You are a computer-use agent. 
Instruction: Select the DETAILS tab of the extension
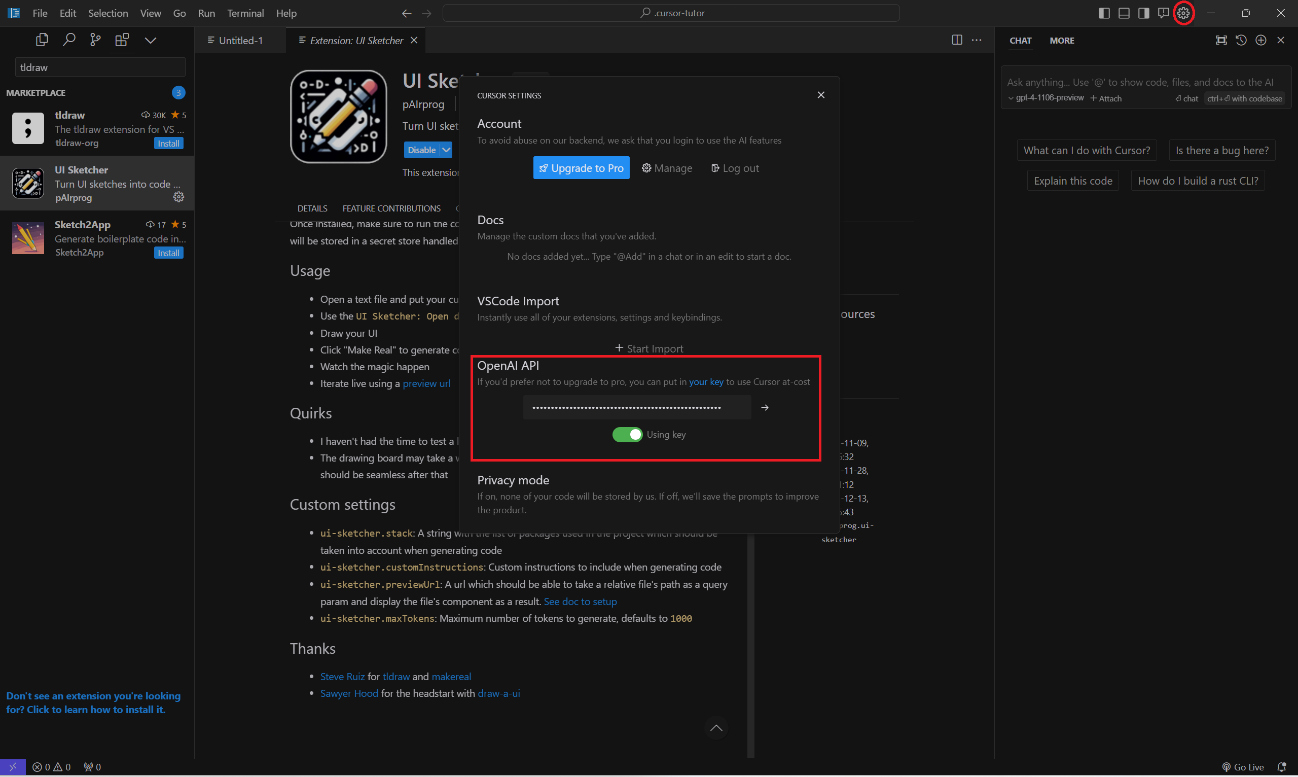pos(312,208)
